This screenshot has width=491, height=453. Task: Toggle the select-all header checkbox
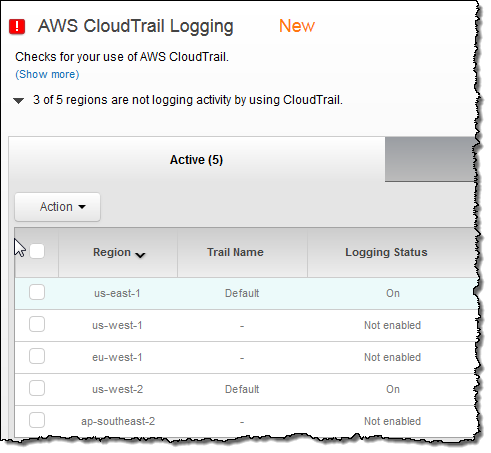(x=37, y=251)
